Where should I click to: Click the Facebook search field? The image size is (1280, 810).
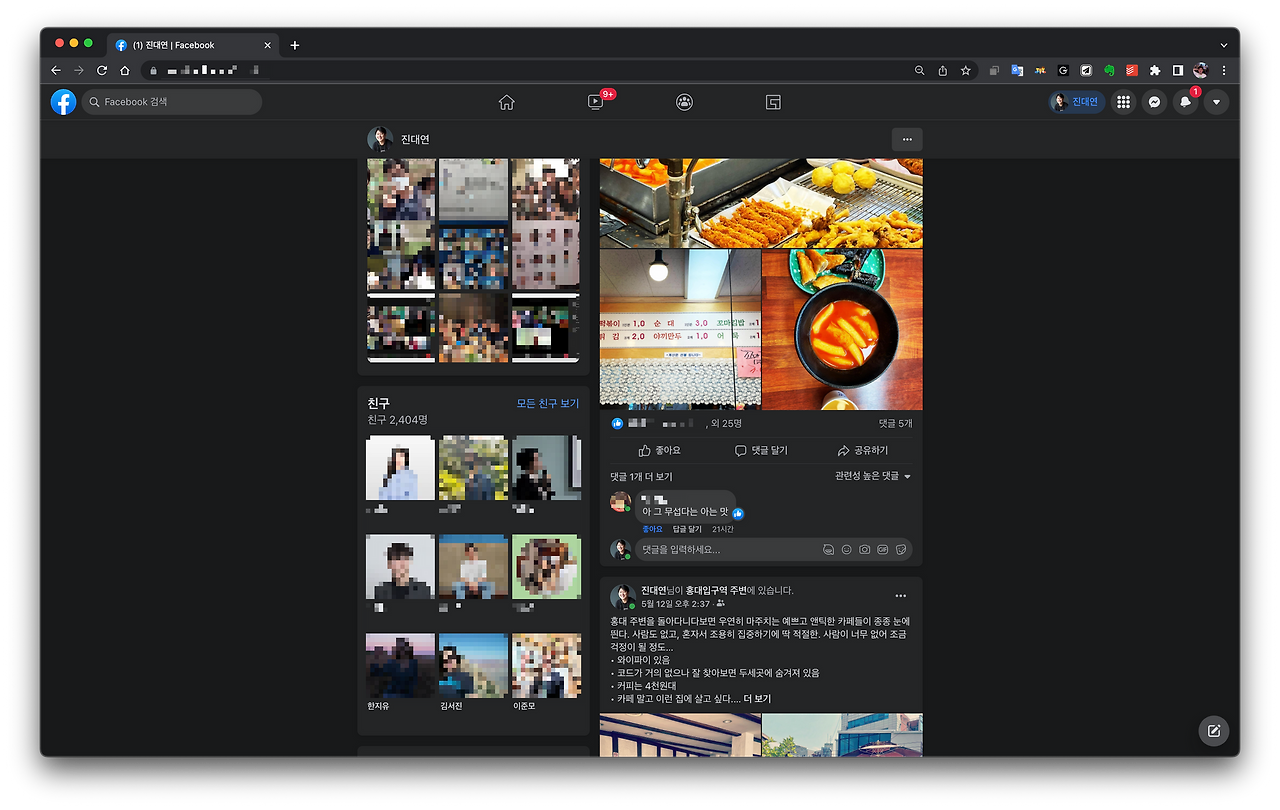click(172, 102)
